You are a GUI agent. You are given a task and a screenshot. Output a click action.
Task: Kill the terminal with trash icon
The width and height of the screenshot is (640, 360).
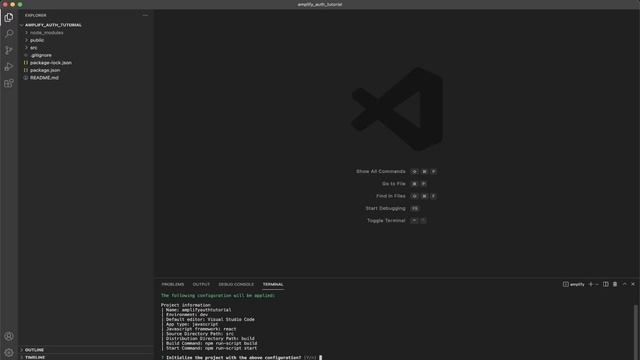(615, 284)
